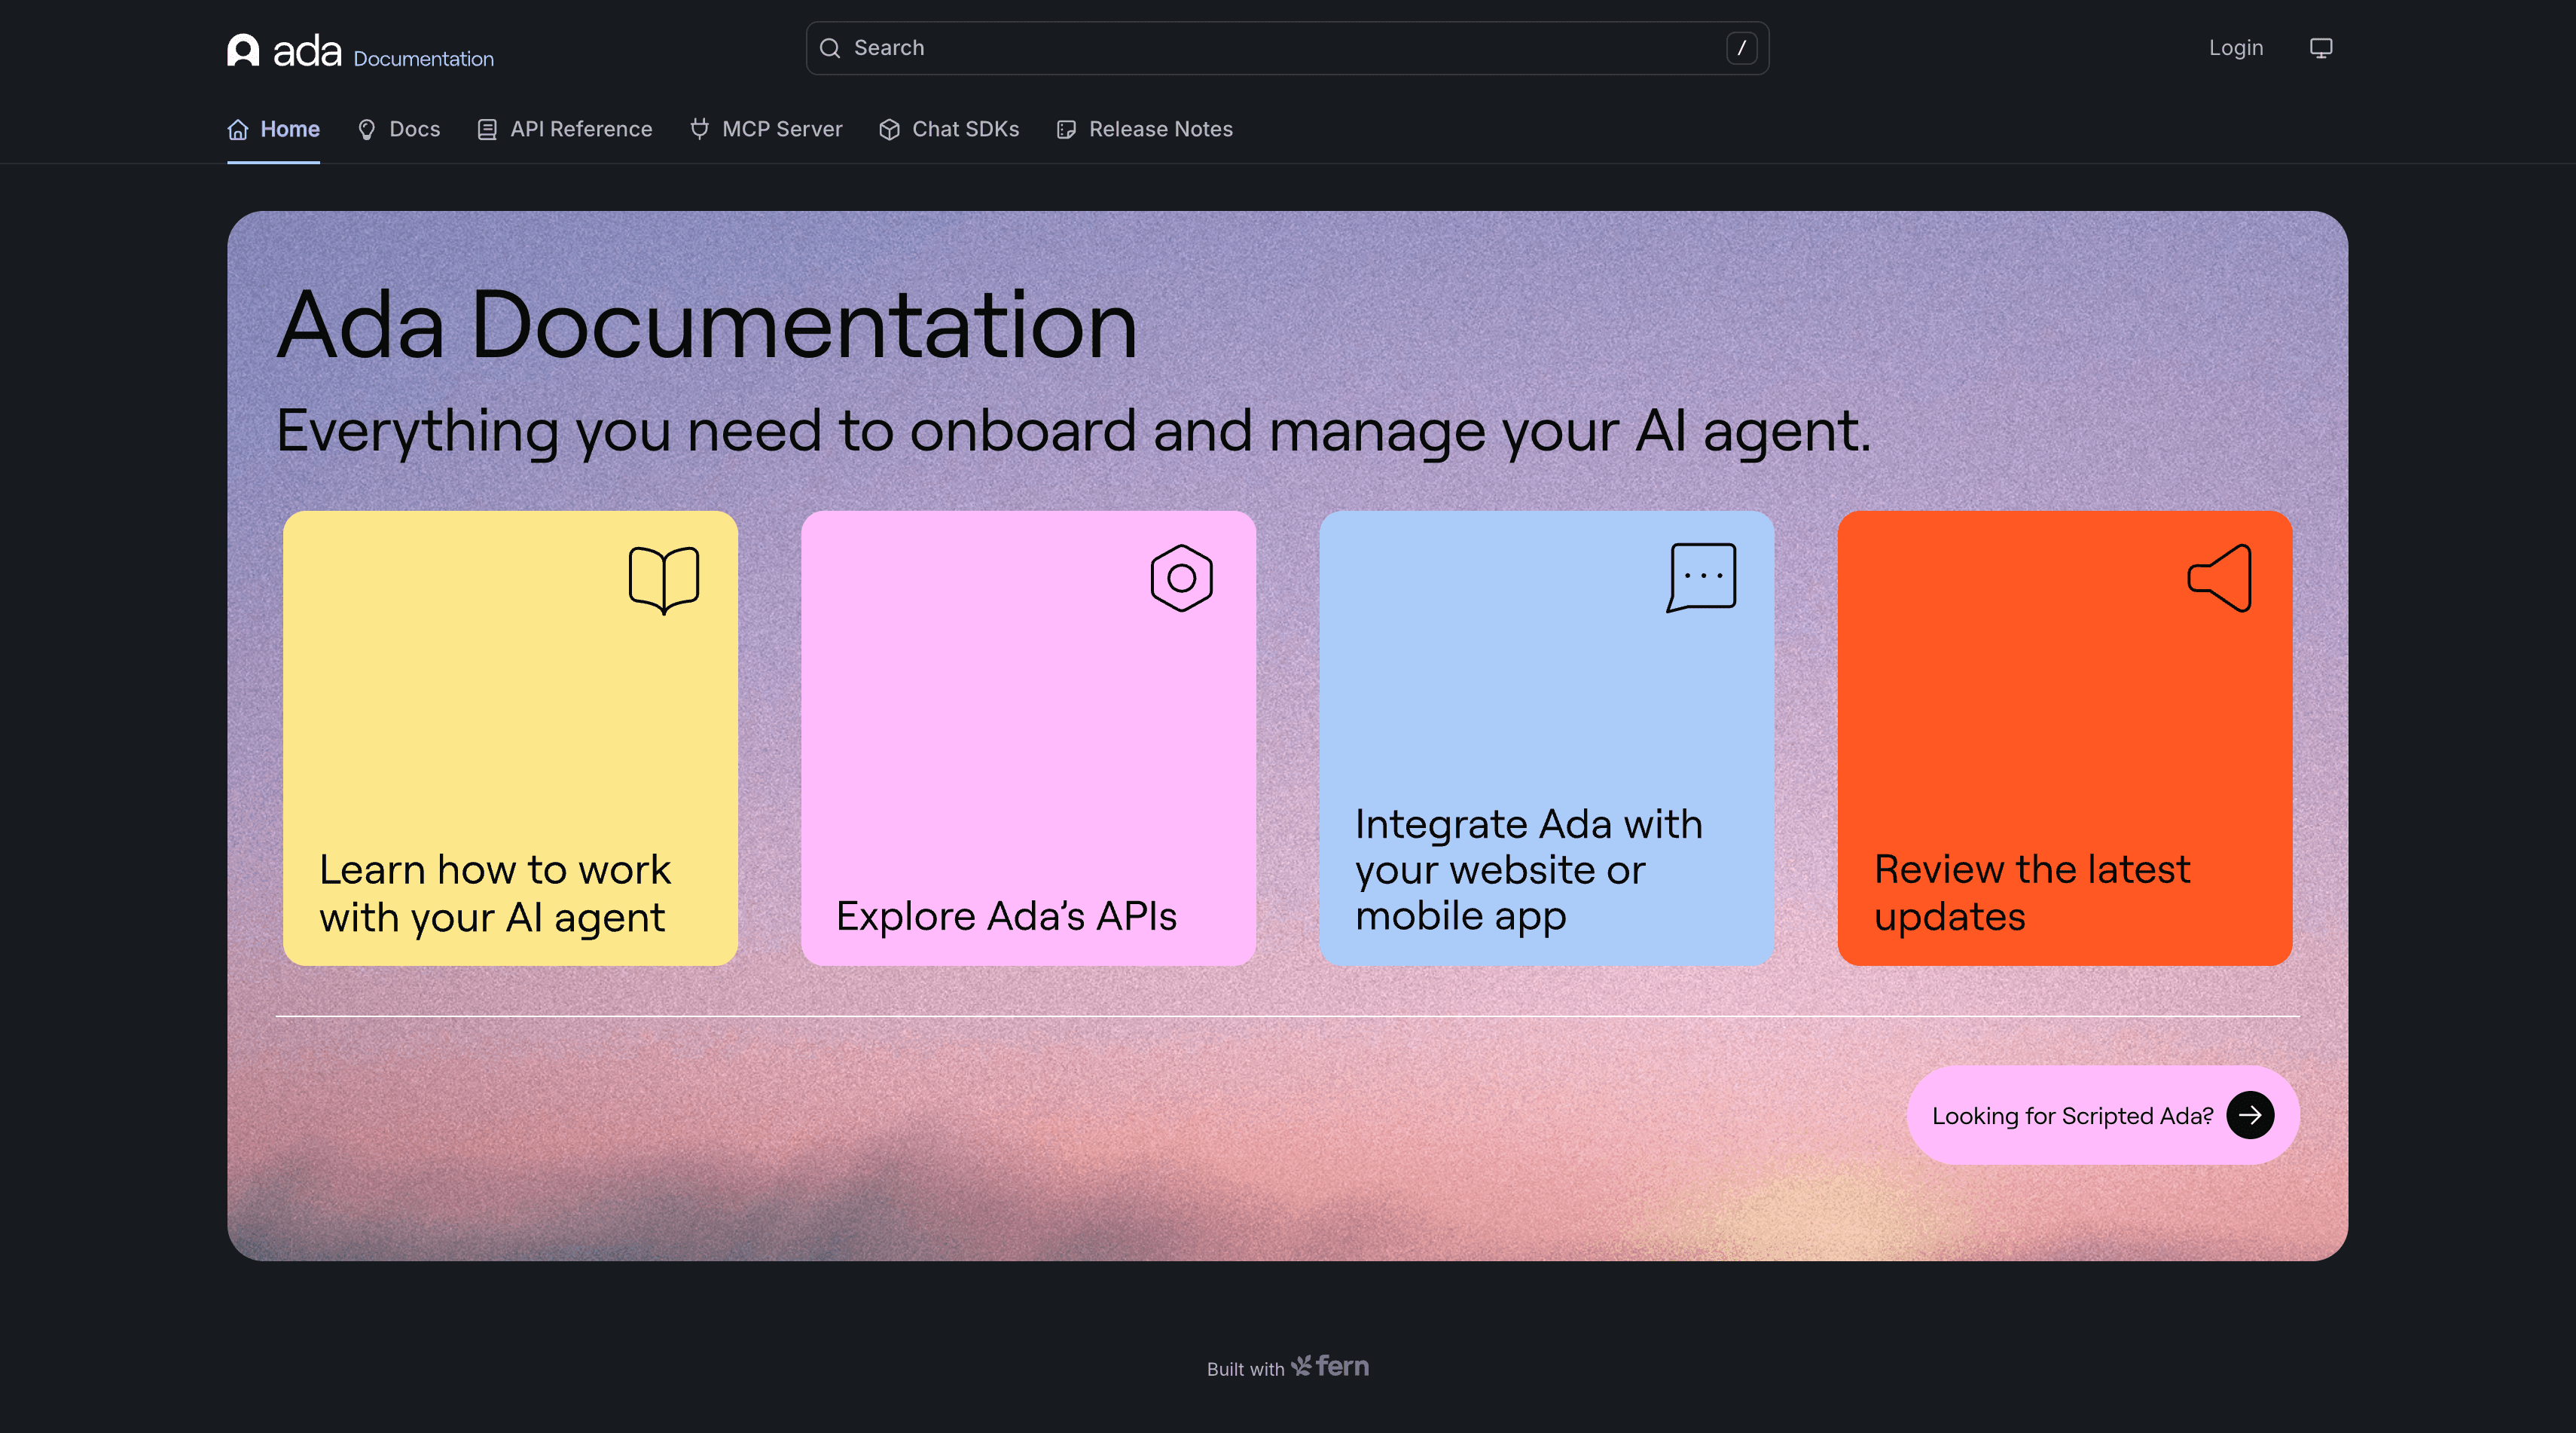Focus the Search input field
Image resolution: width=2576 pixels, height=1433 pixels.
pos(1287,48)
